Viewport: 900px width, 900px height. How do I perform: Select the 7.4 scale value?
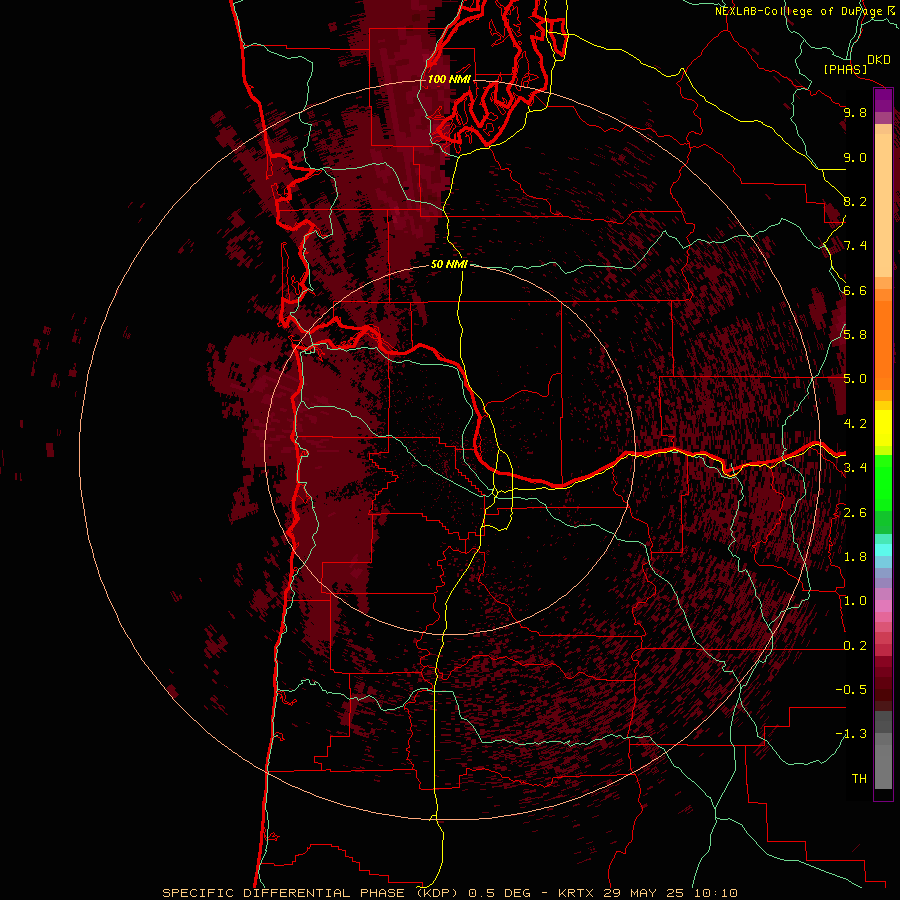coord(855,246)
